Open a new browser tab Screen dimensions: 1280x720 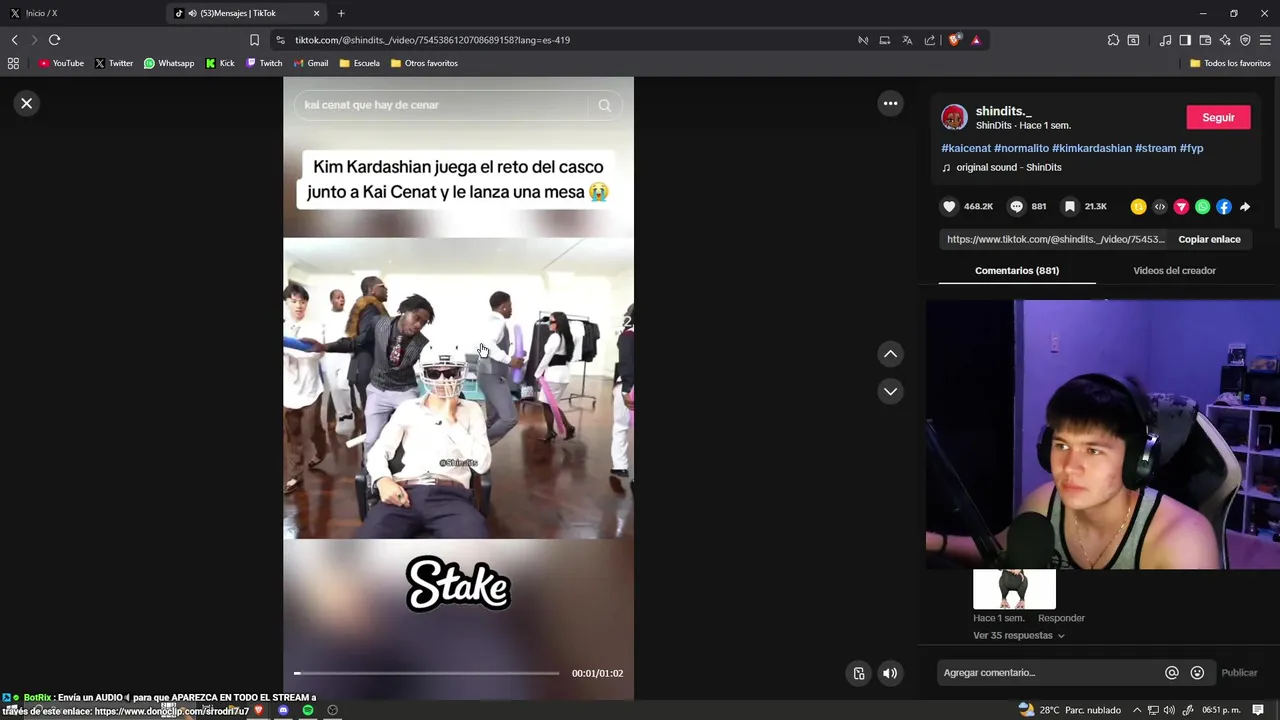click(341, 13)
